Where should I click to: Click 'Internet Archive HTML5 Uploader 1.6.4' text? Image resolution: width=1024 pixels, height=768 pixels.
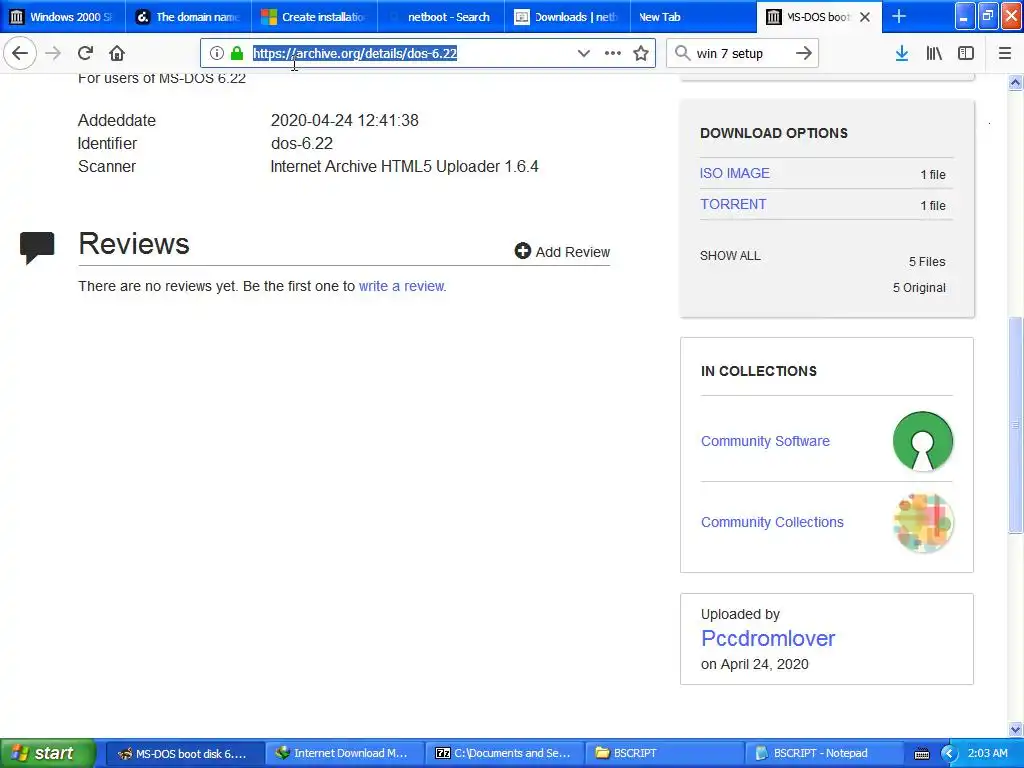[404, 167]
